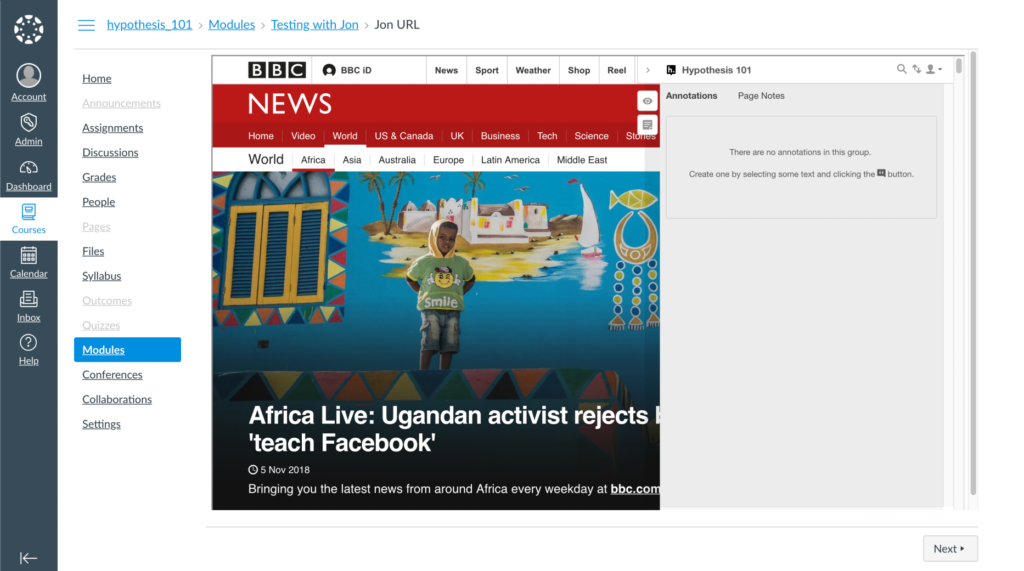Viewport: 1024px width, 571px height.
Task: Go to the Dashboard speedometer icon
Action: pyautogui.click(x=29, y=168)
